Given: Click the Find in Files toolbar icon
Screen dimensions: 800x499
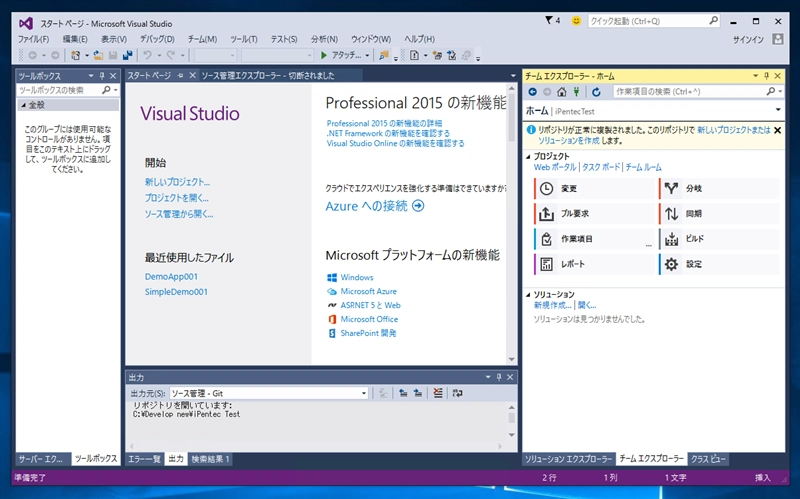Looking at the screenshot, I should point(384,55).
